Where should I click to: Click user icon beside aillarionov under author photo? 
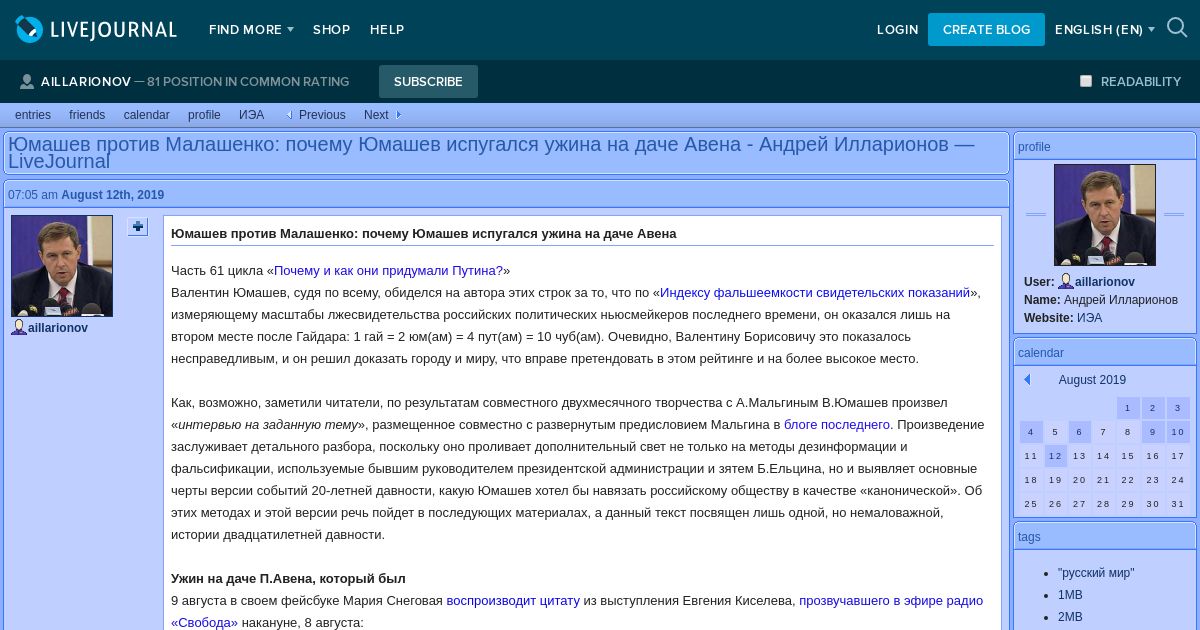pyautogui.click(x=19, y=327)
